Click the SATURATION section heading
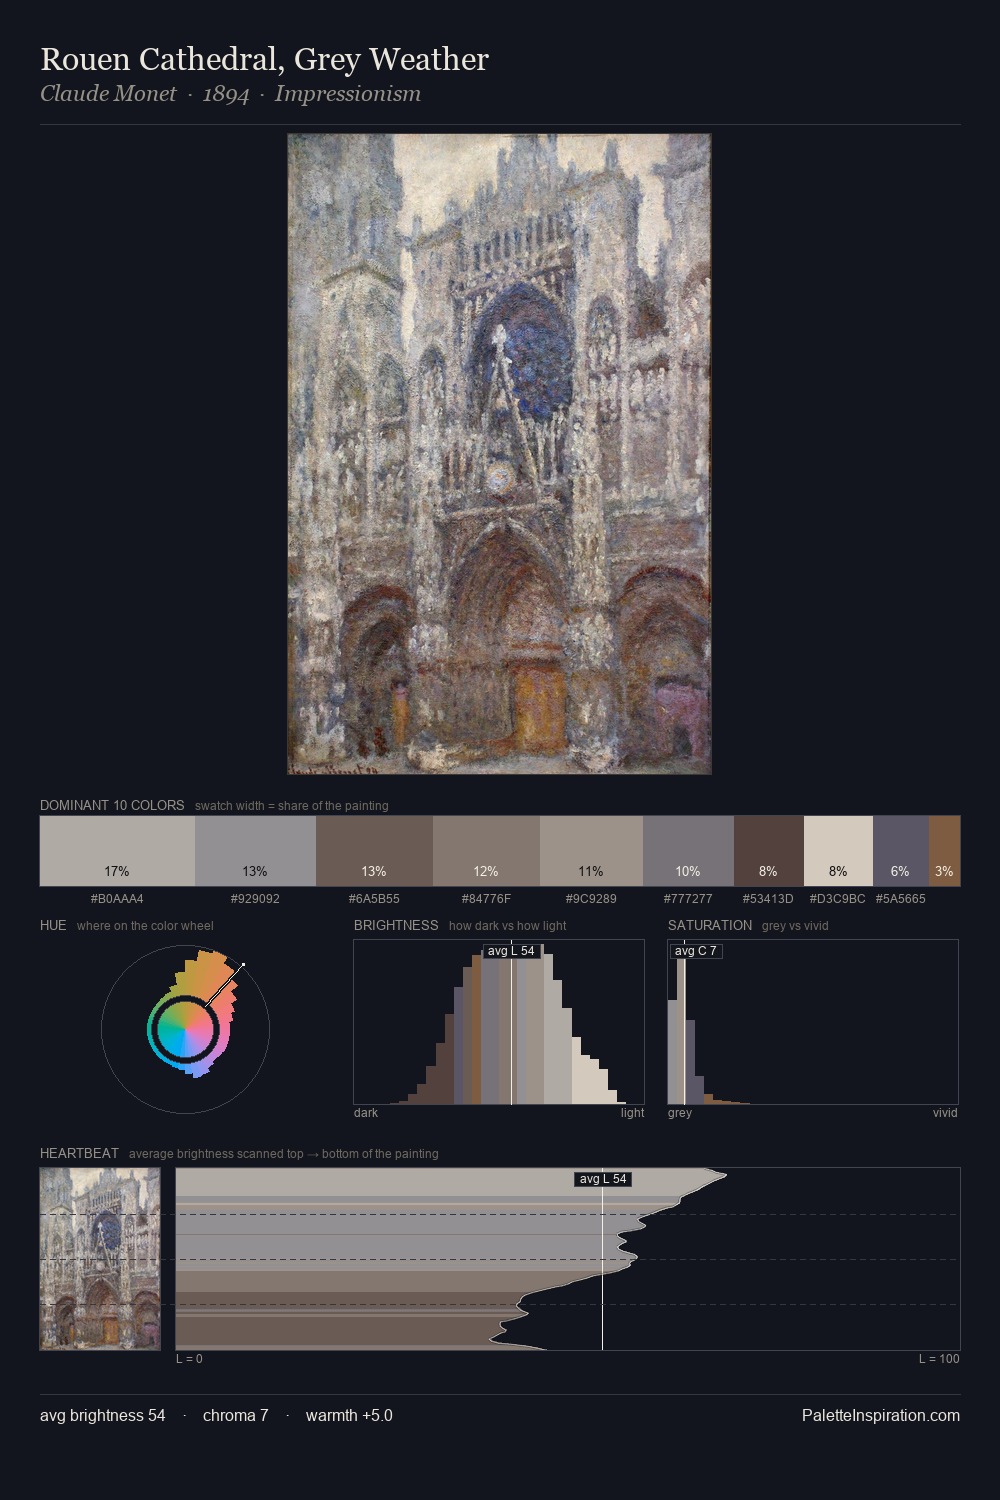The image size is (1000, 1500). pyautogui.click(x=710, y=925)
